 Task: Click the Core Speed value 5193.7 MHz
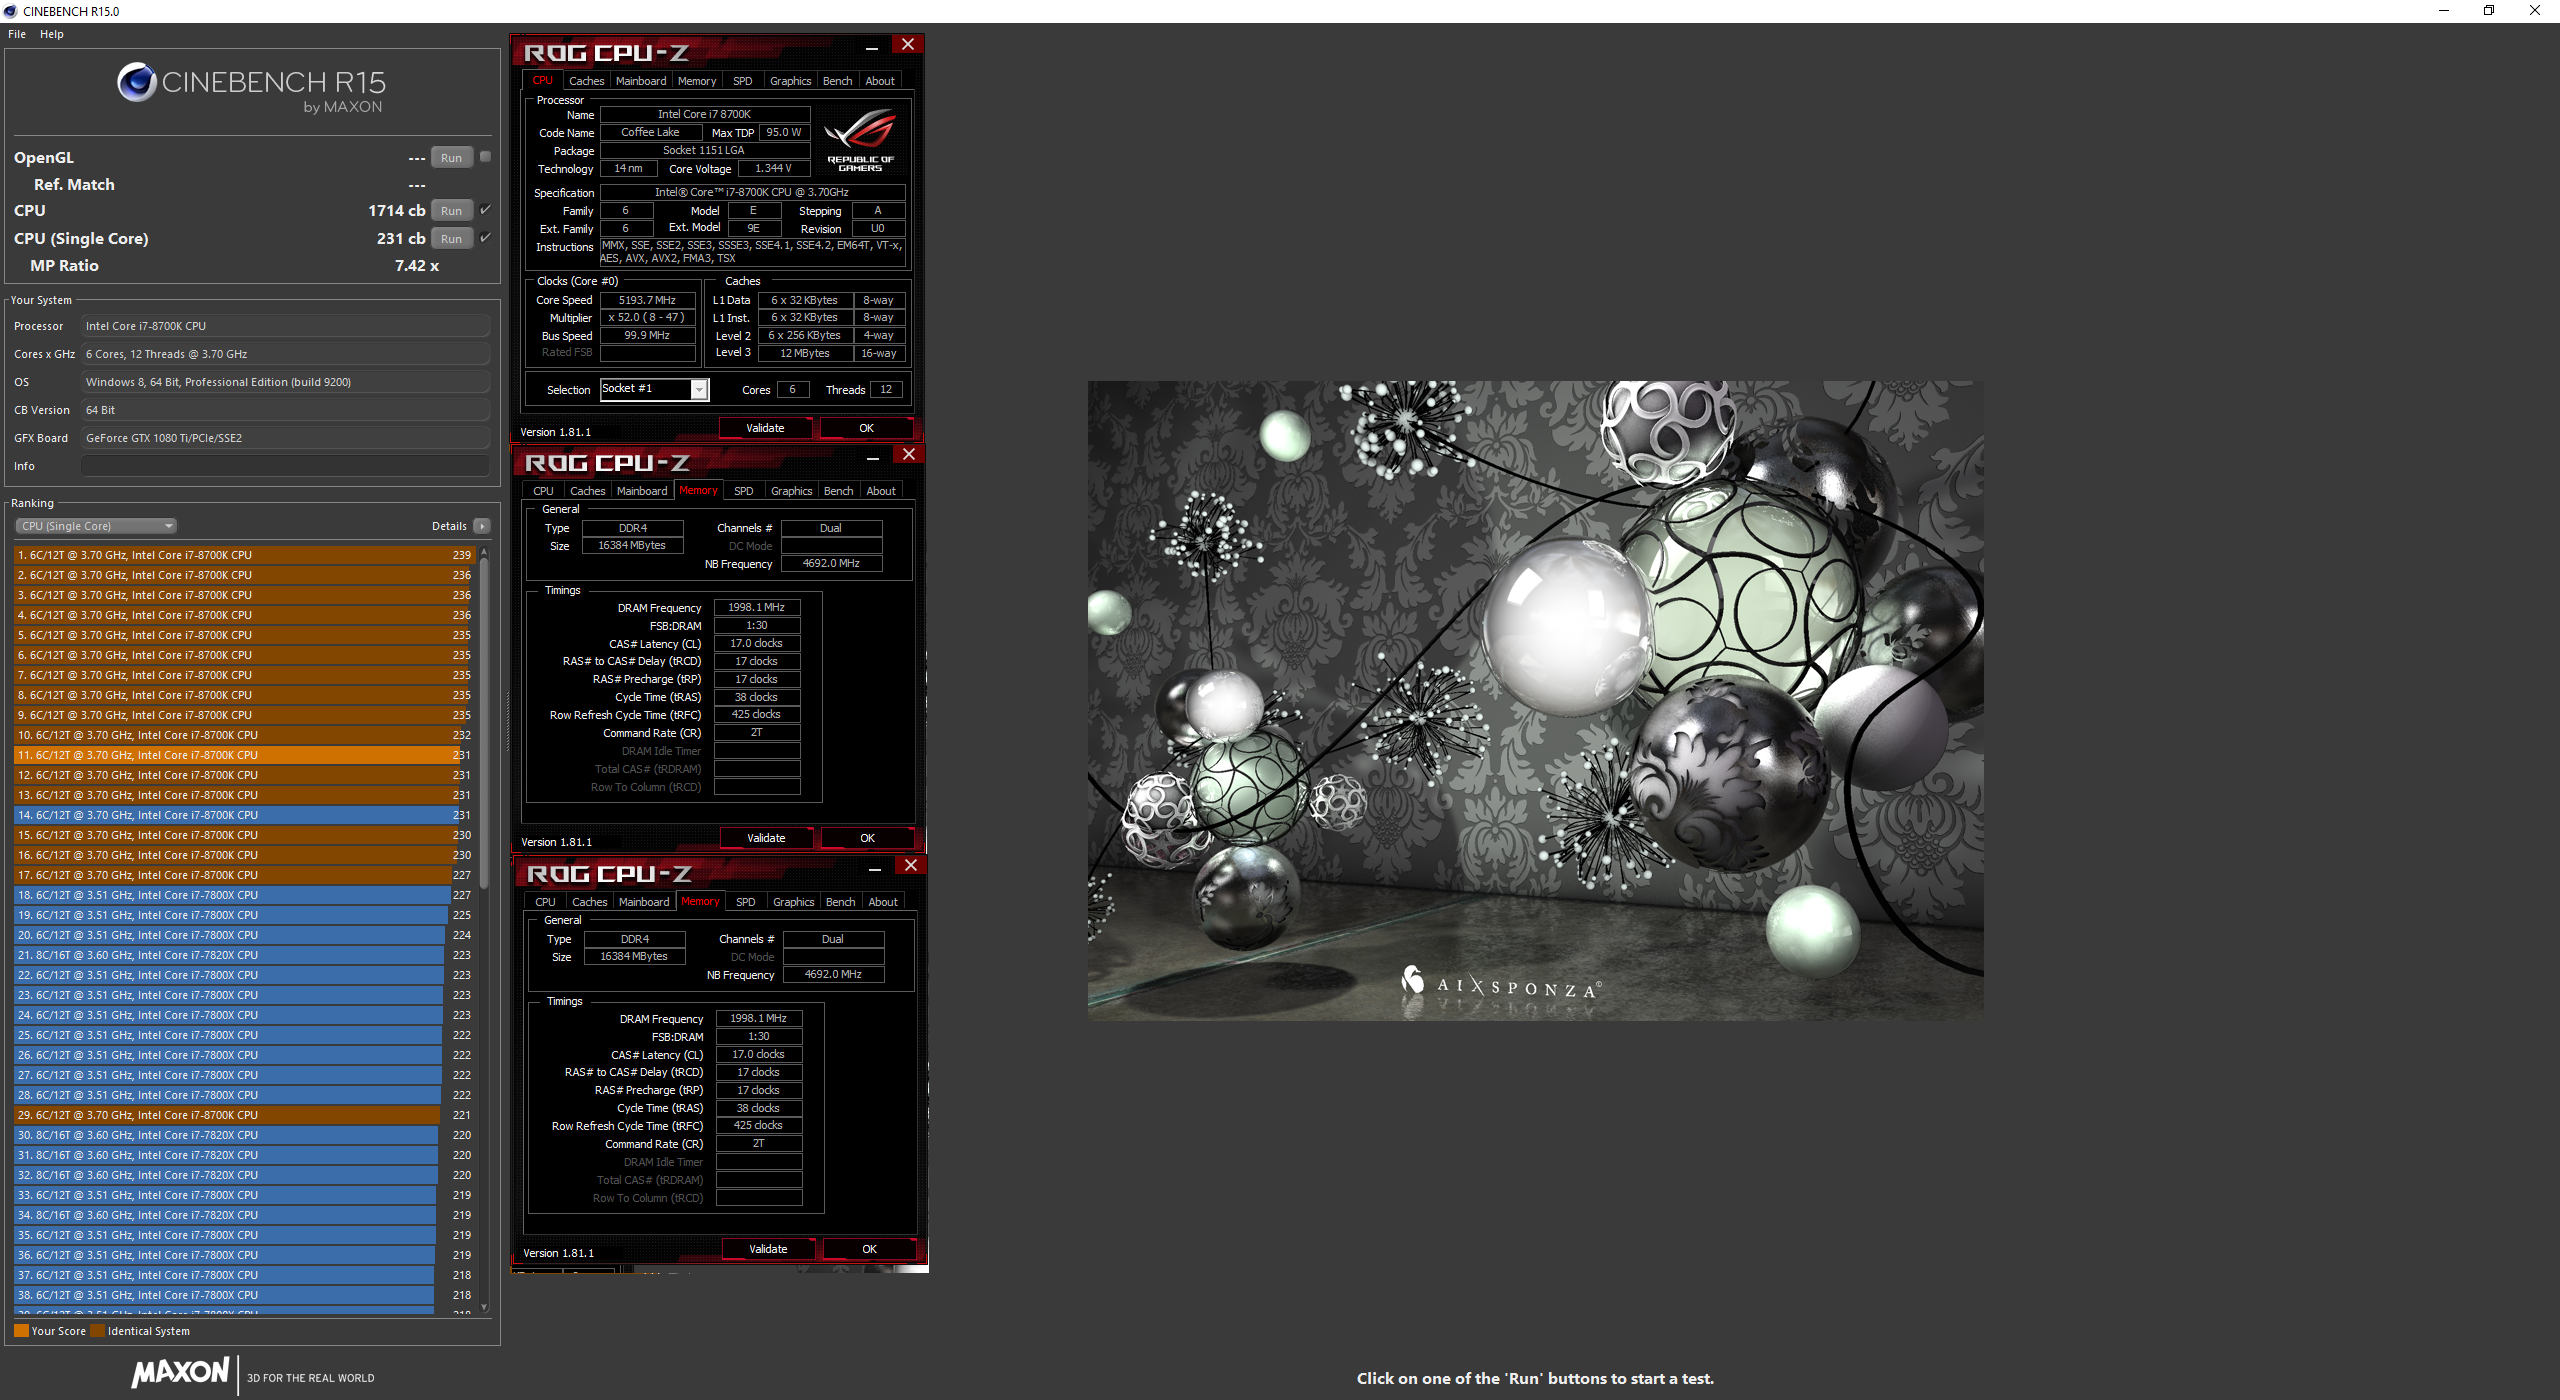click(x=647, y=300)
